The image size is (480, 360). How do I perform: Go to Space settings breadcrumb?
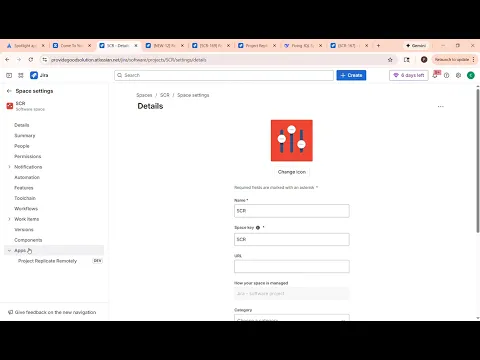(x=193, y=95)
